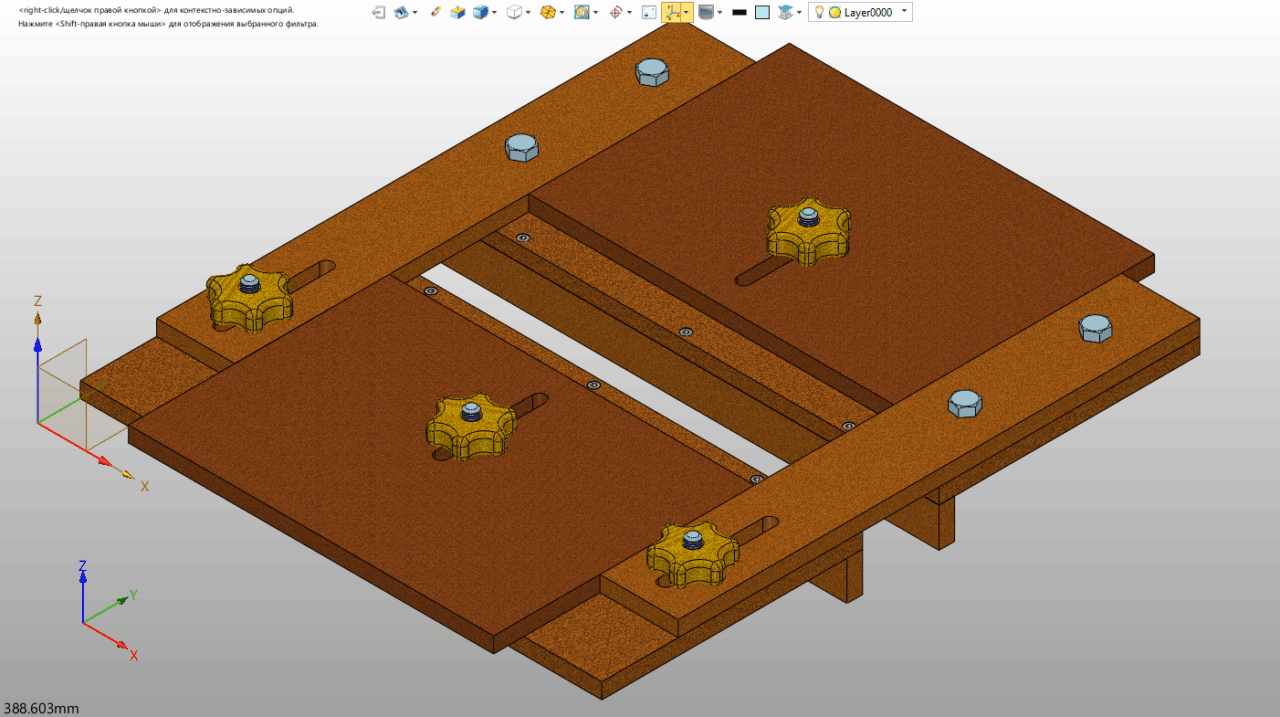
Task: Click the 388.603mm readout in status bar
Action: (x=41, y=708)
